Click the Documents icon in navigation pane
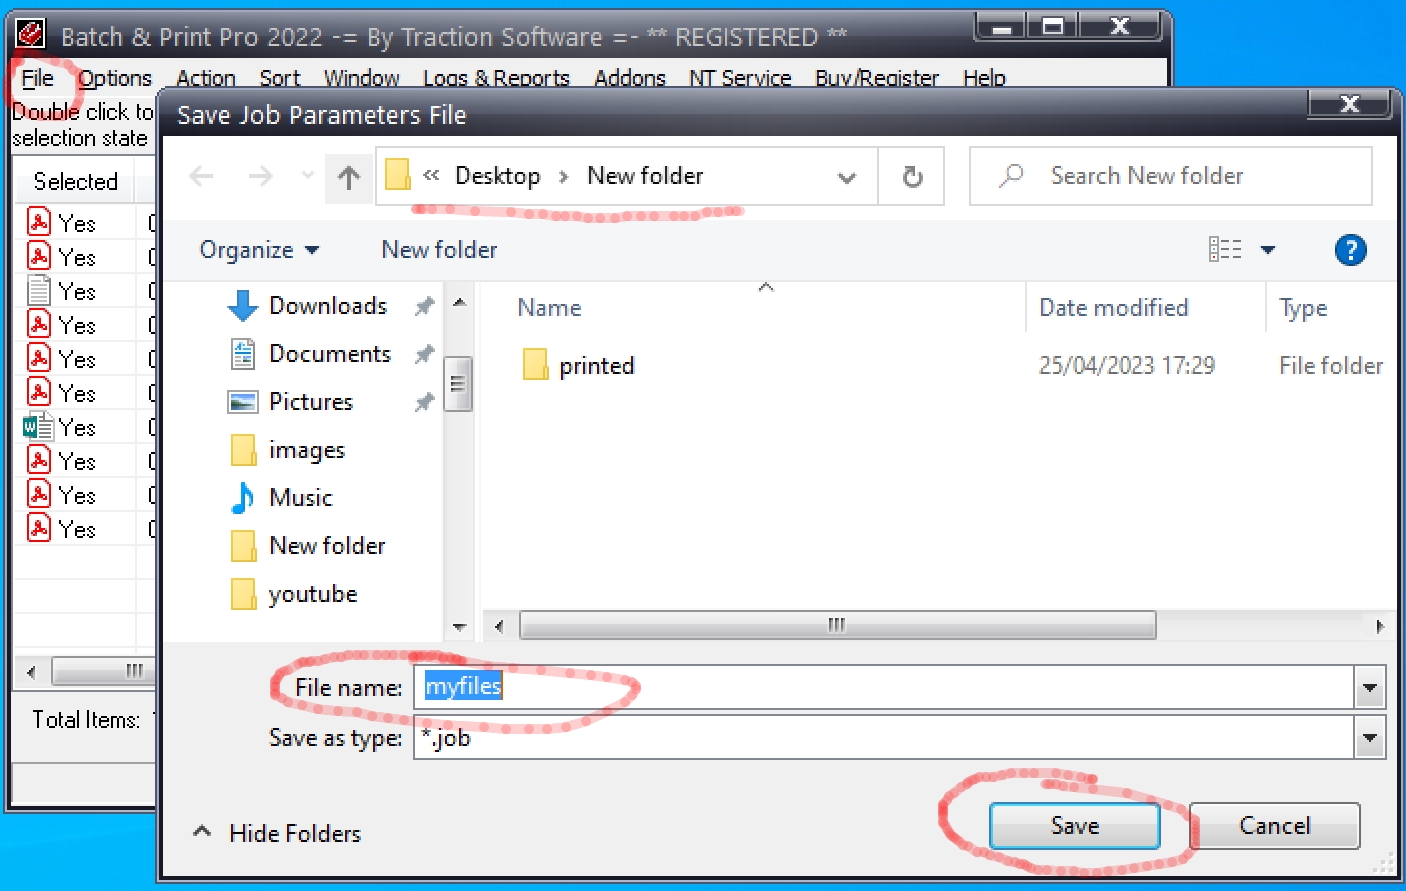This screenshot has height=891, width=1406. point(243,353)
